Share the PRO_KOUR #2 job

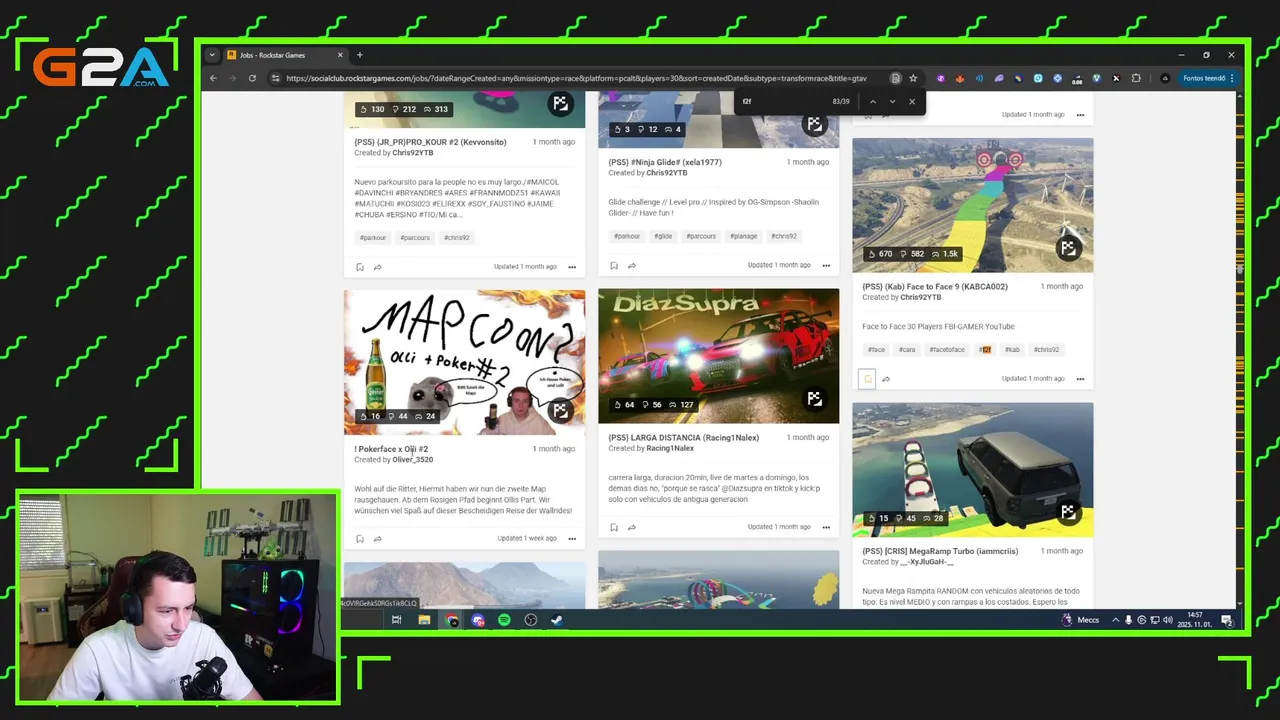(377, 267)
